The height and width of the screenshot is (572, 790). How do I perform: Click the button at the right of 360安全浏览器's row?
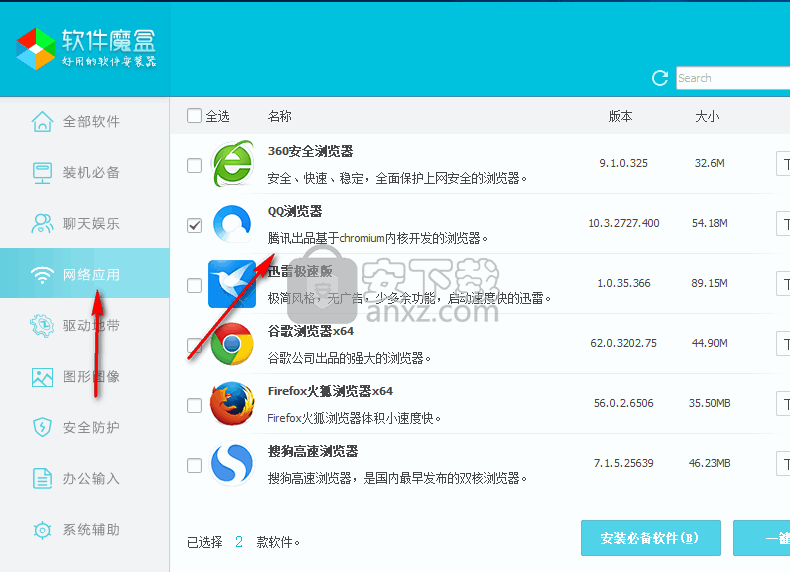[783, 164]
